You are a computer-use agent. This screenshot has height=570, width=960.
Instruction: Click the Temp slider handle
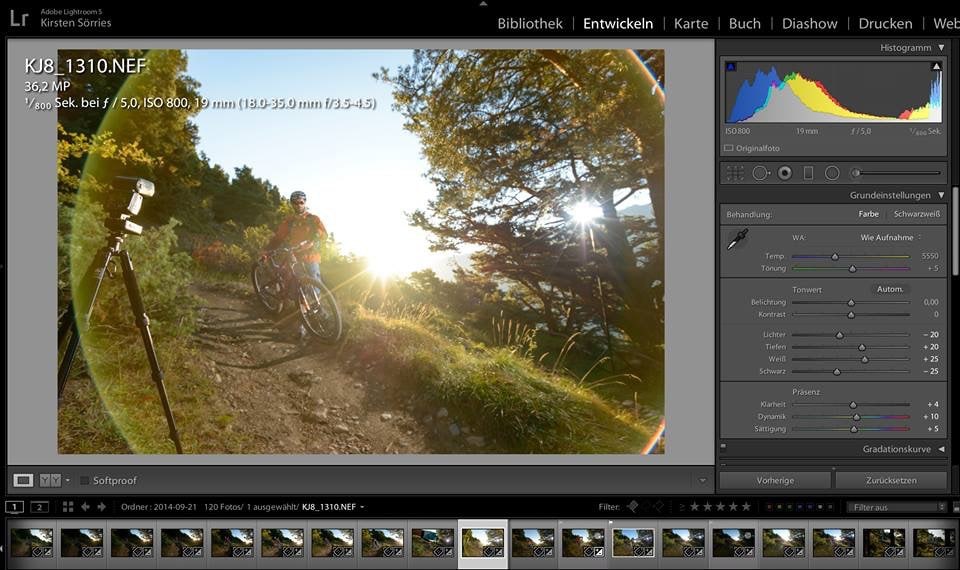[x=834, y=257]
